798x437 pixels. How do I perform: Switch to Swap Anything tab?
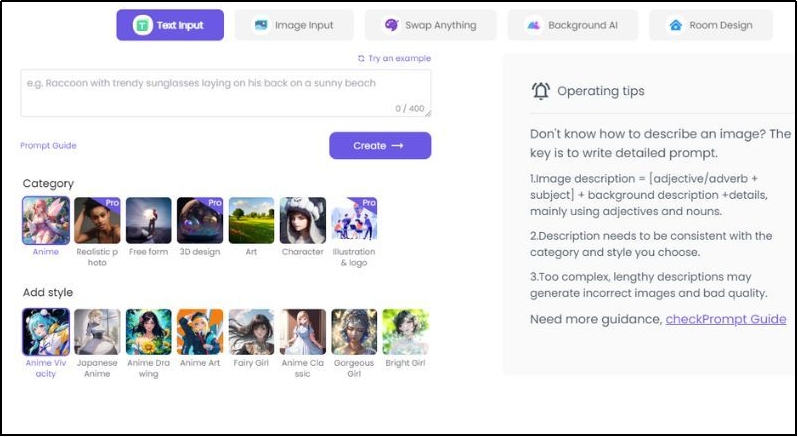(x=431, y=25)
